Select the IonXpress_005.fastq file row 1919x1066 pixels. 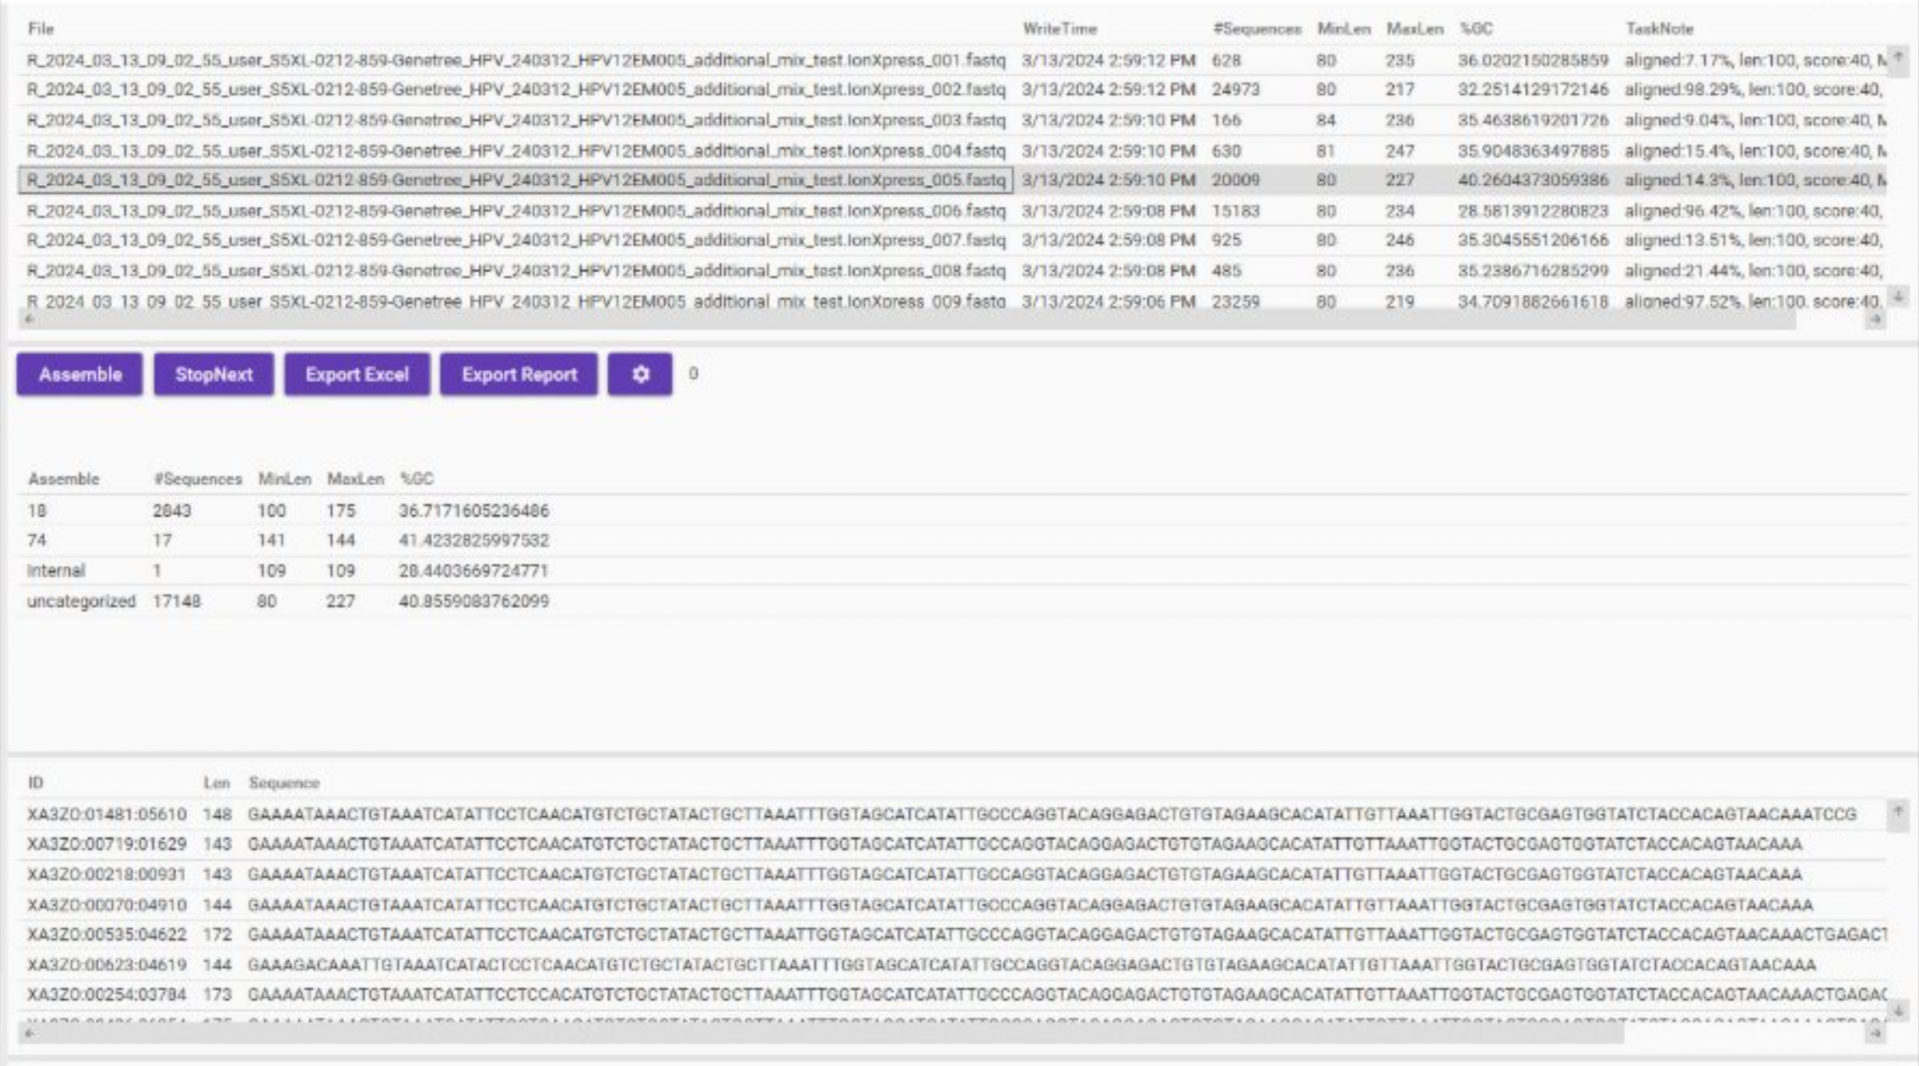point(952,180)
